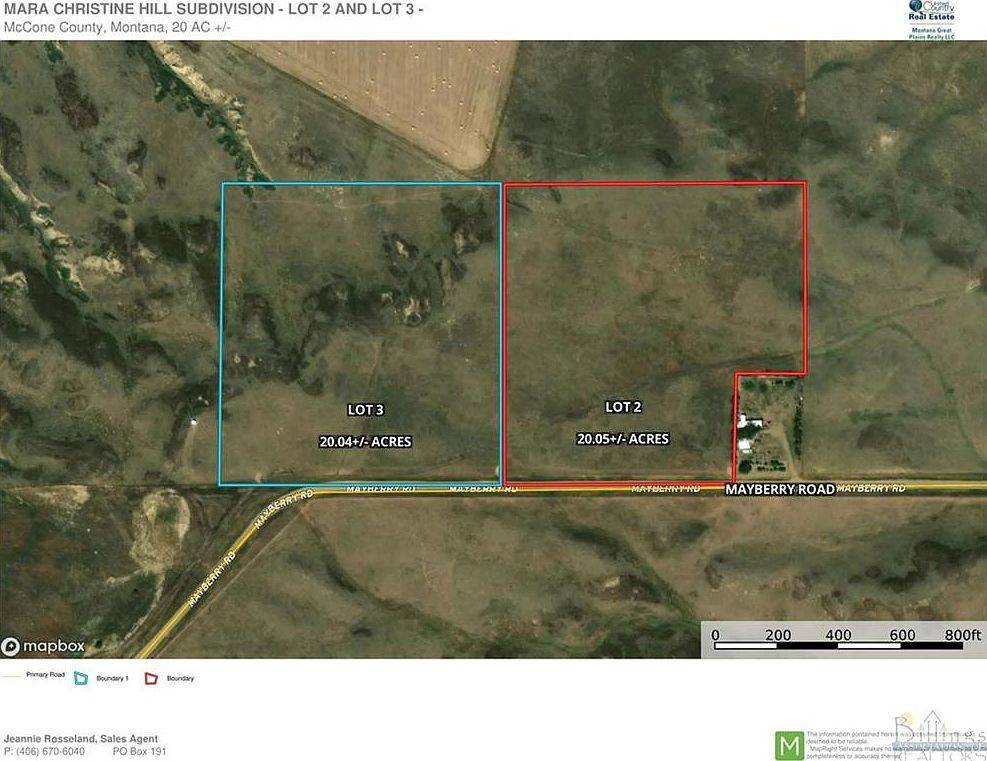This screenshot has height=761, width=987.
Task: Click the blue Boundary 1 legend symbol
Action: pyautogui.click(x=83, y=678)
